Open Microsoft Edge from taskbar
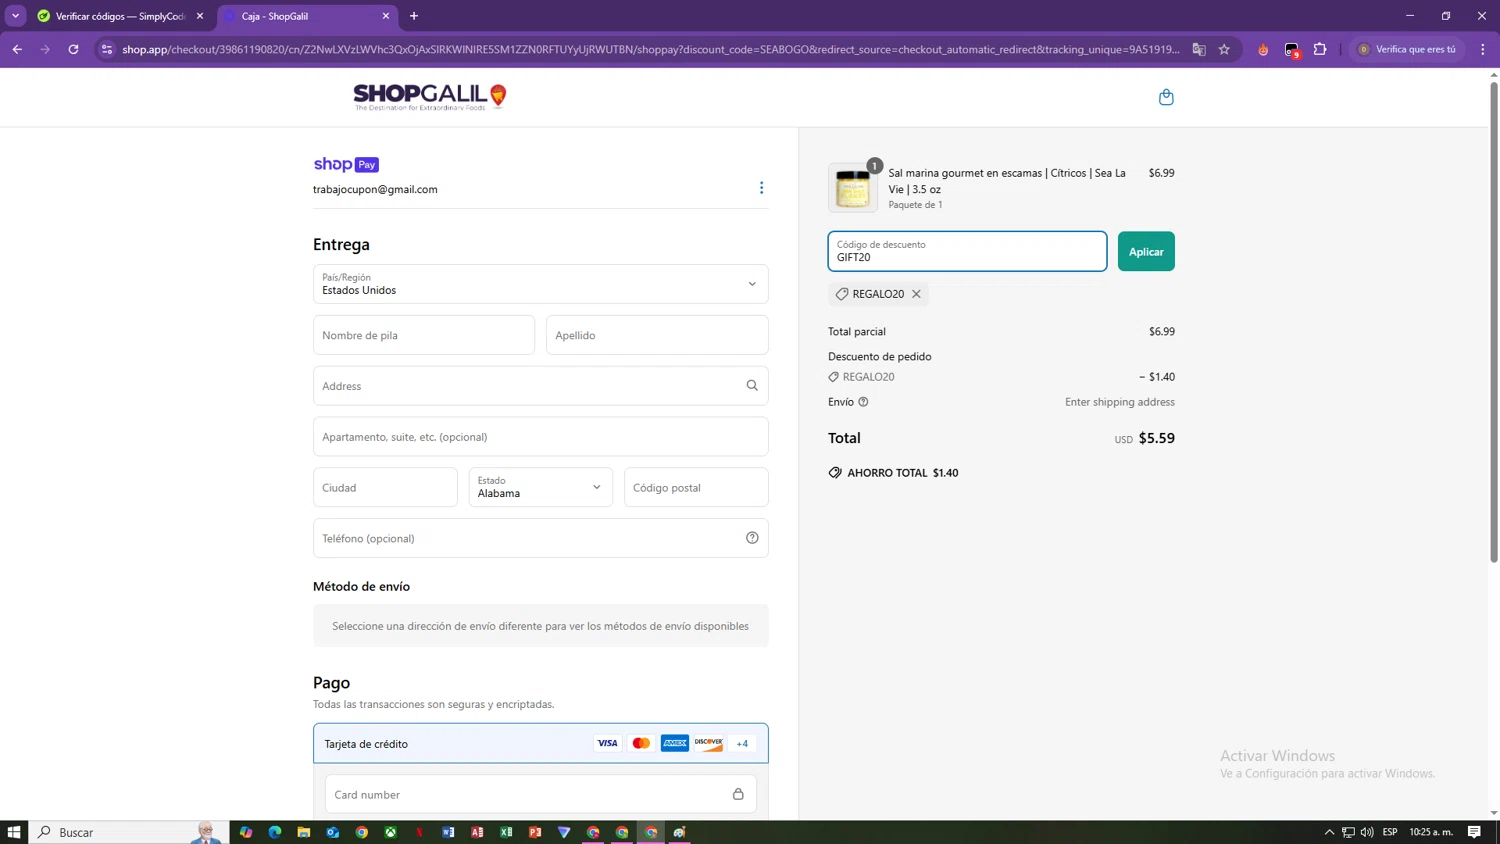1500x844 pixels. (x=275, y=832)
